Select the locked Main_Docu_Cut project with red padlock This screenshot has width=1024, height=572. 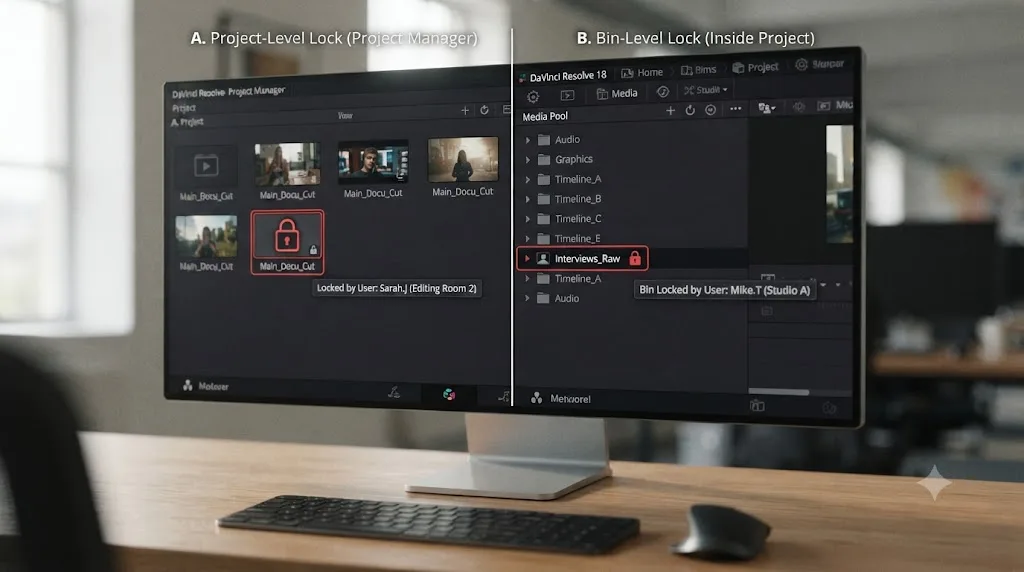coord(287,242)
